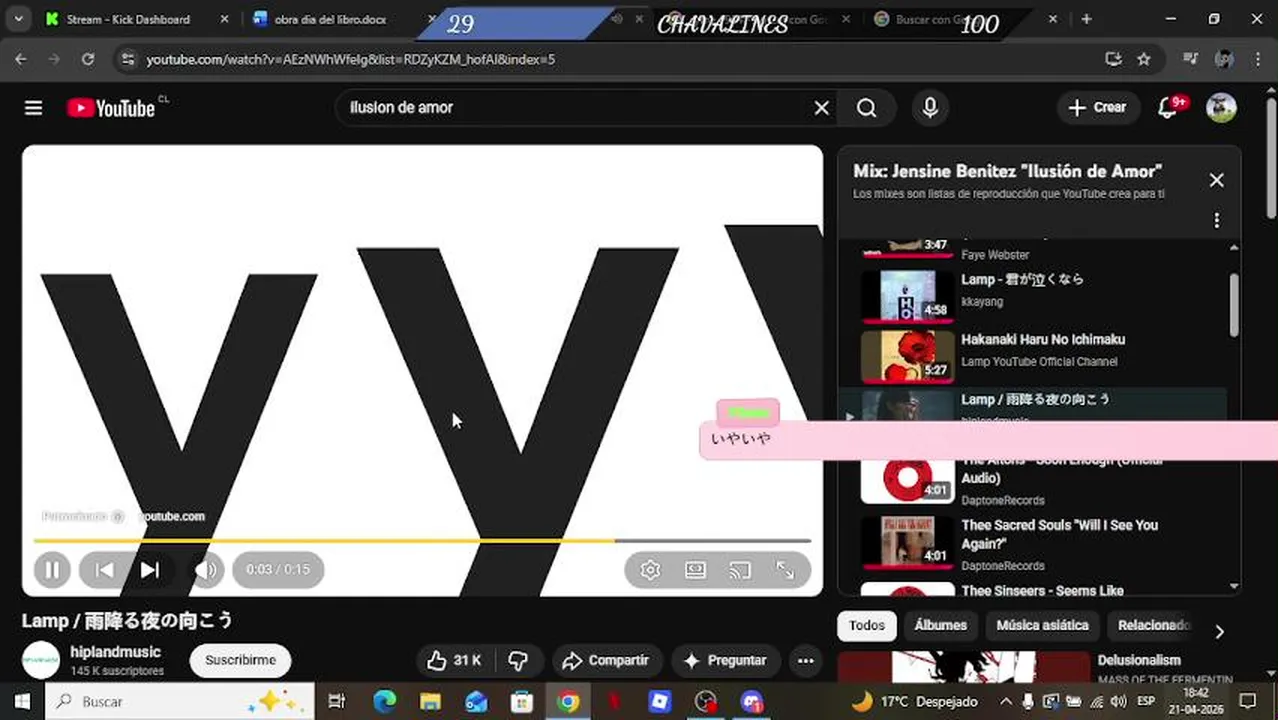
Task: Click the taskbar Buscar box
Action: (x=180, y=701)
